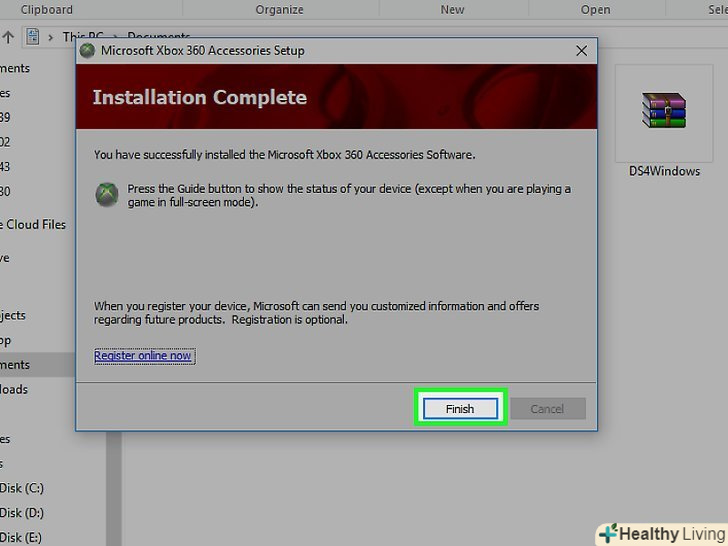Click the Clipboard ribbon group label
Image resolution: width=728 pixels, height=546 pixels.
tap(46, 10)
